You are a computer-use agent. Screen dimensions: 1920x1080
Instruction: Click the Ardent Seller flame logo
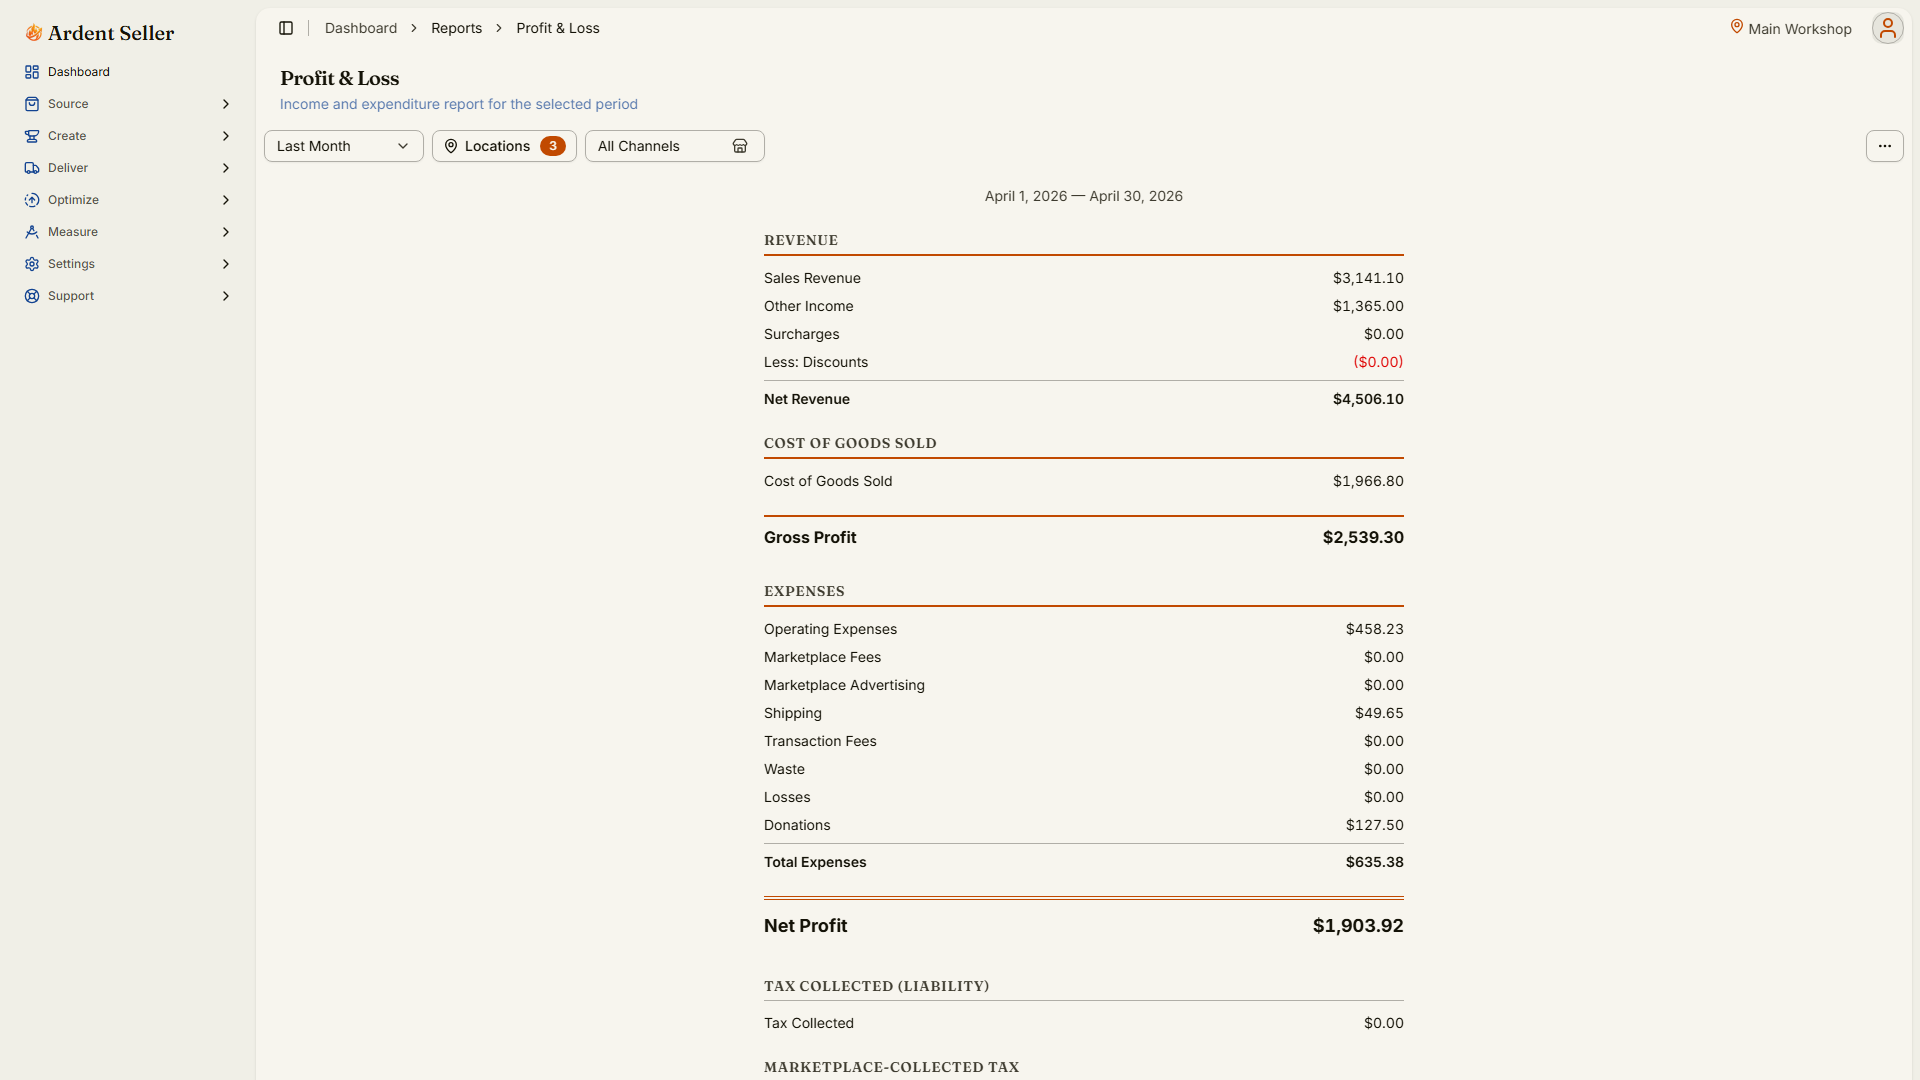(x=34, y=33)
